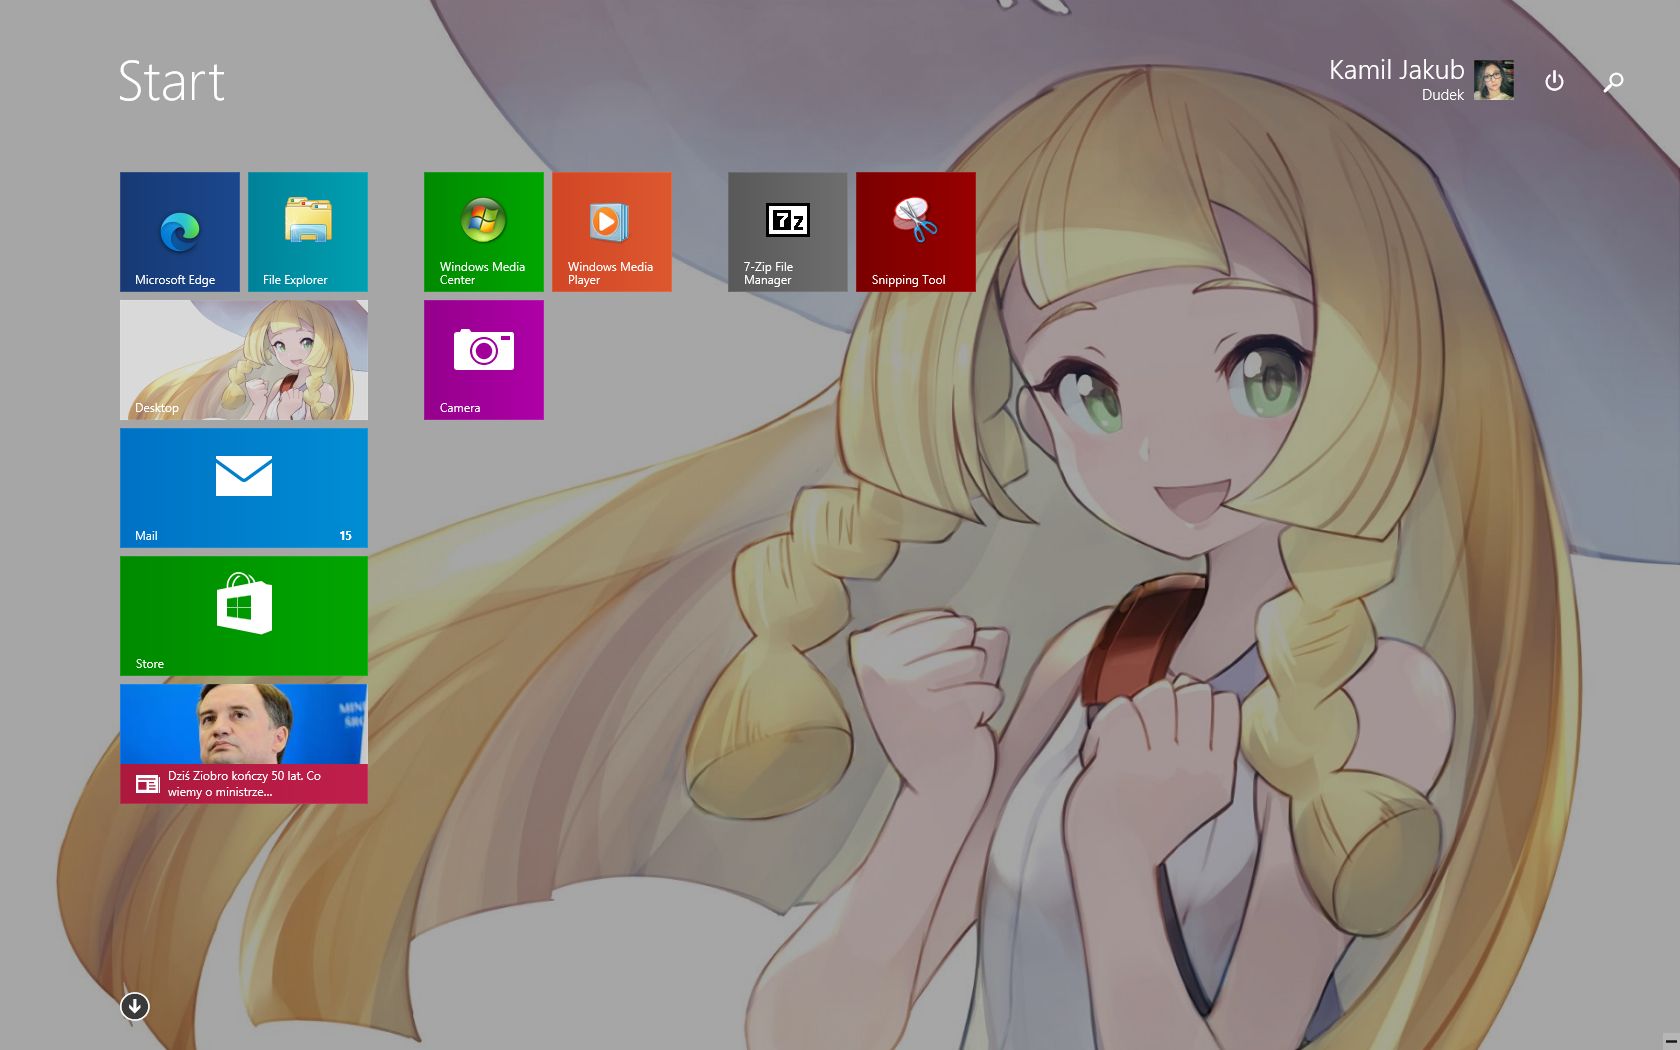Start the Snipping Tool tile

916,232
